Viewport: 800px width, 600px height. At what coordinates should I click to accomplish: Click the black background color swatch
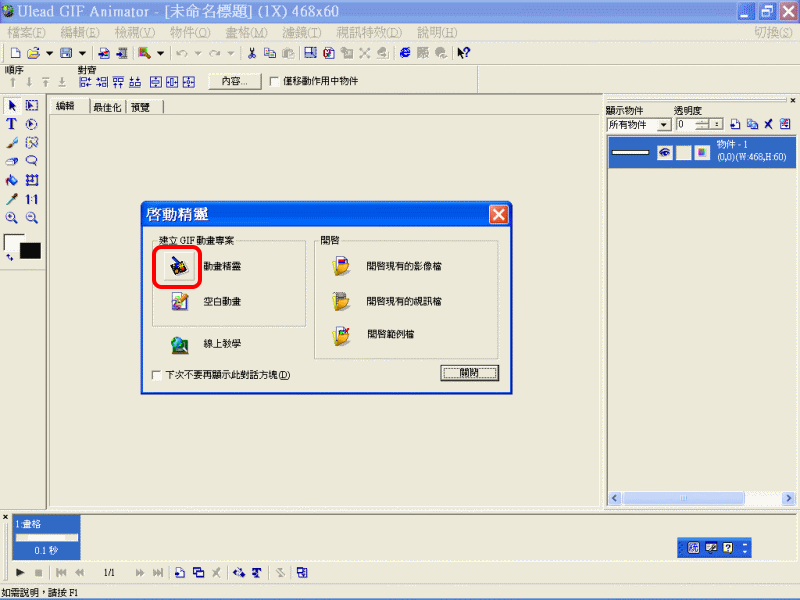tap(30, 251)
